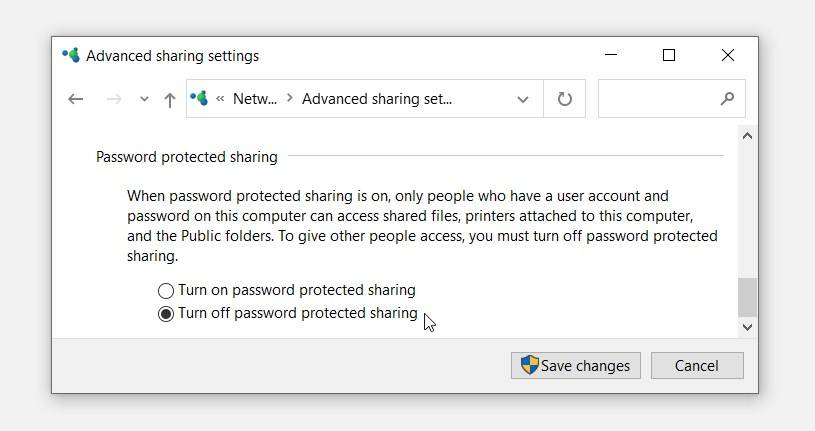Click the magnifier search icon
Viewport: 815px width, 431px height.
(x=727, y=99)
